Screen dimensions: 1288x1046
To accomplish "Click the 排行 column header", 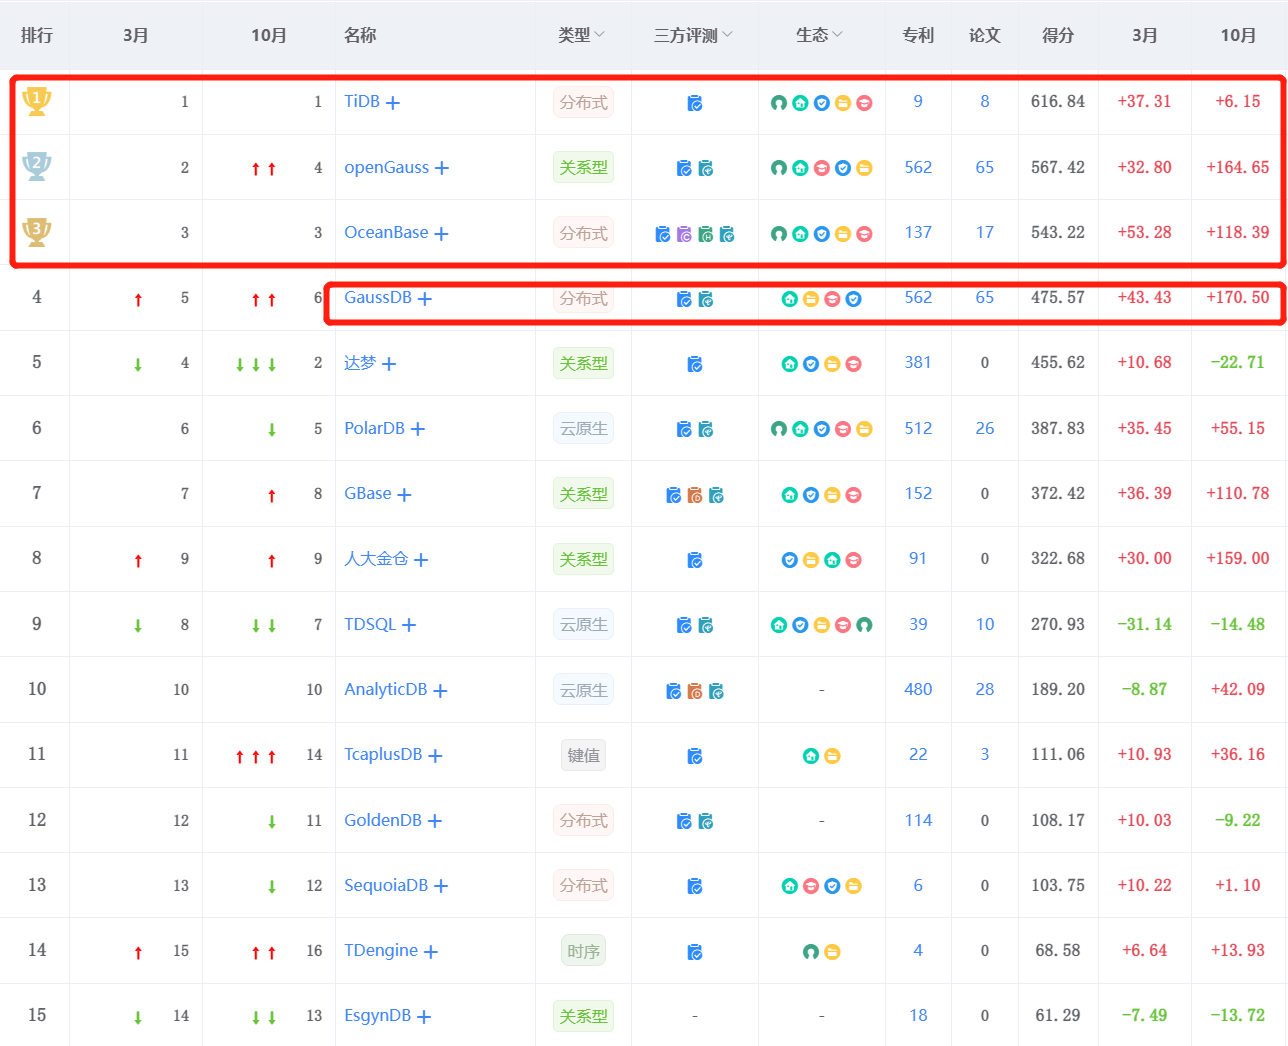I will point(37,35).
